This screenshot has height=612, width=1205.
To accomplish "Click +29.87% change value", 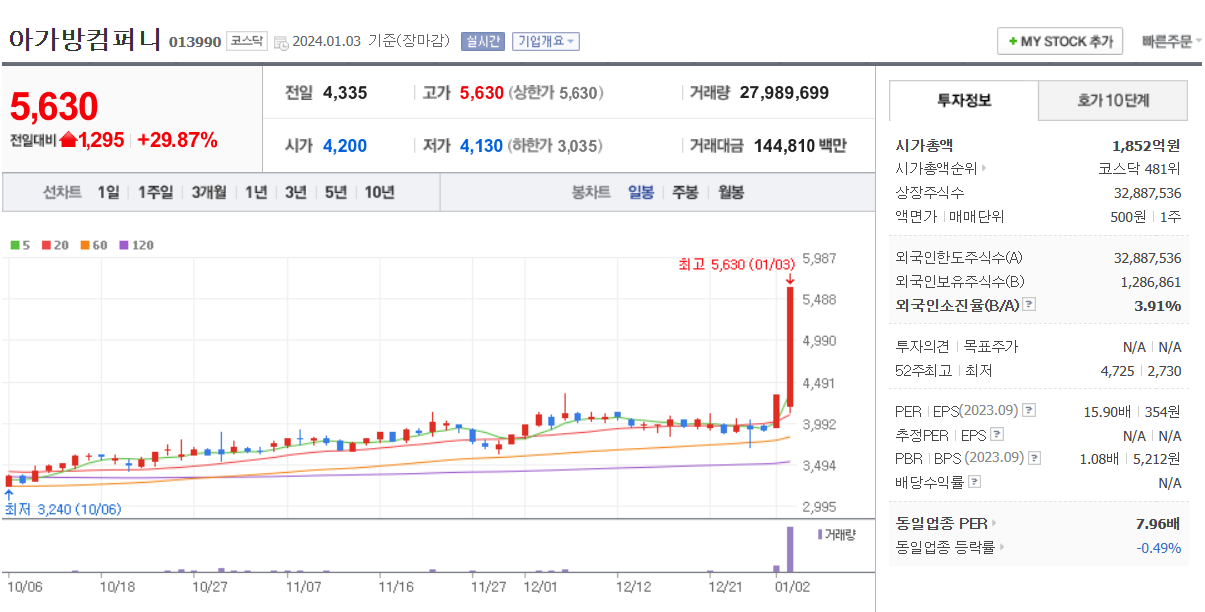I will pyautogui.click(x=177, y=140).
